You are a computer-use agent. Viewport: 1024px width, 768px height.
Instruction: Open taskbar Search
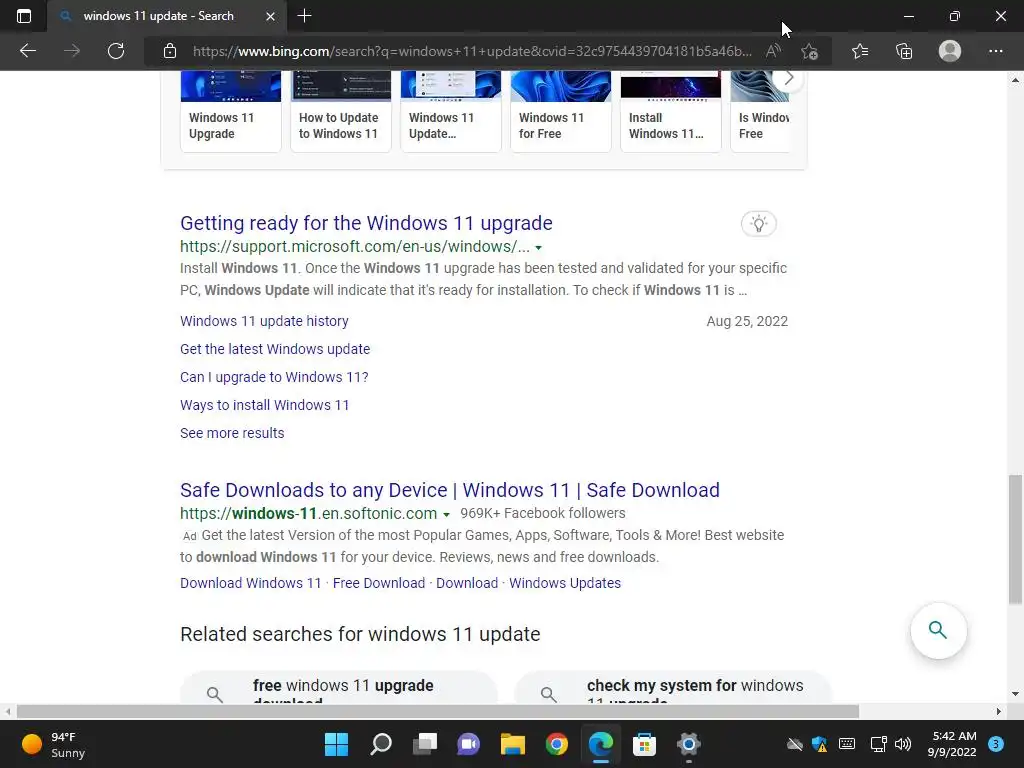381,744
